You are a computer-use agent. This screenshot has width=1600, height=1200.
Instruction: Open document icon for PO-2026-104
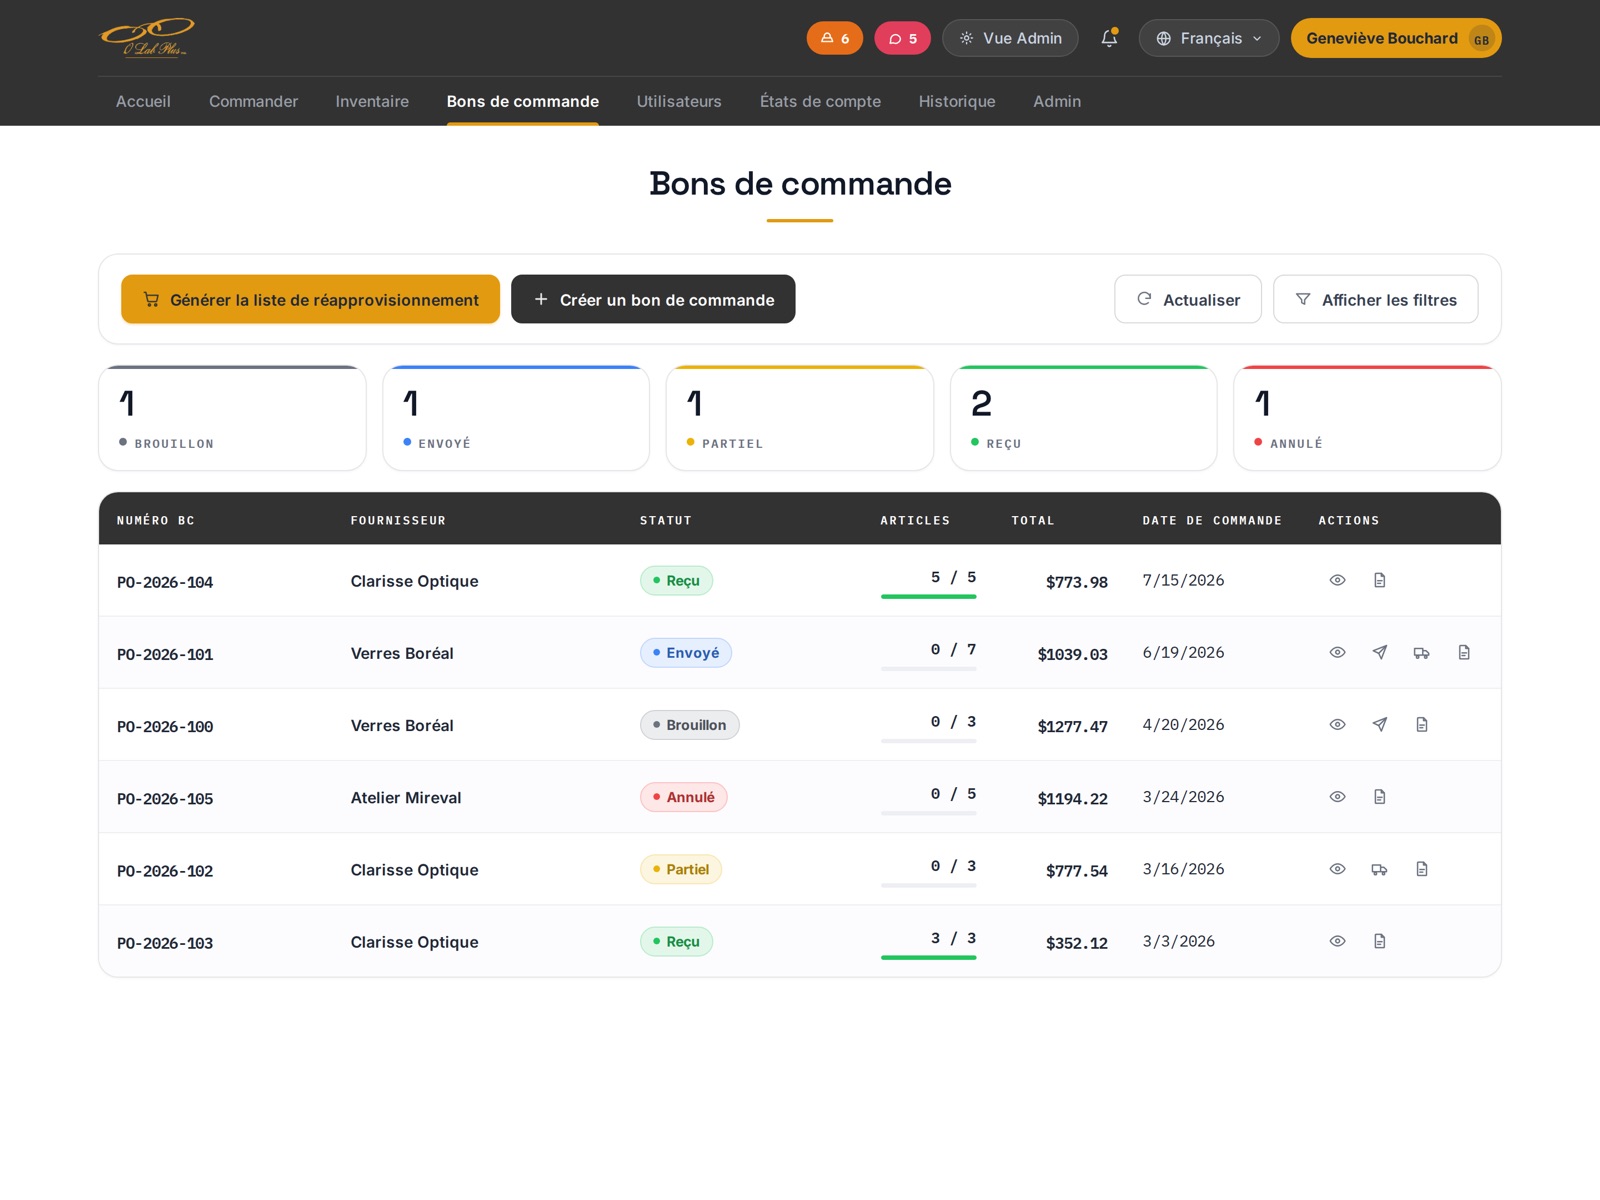click(x=1380, y=580)
